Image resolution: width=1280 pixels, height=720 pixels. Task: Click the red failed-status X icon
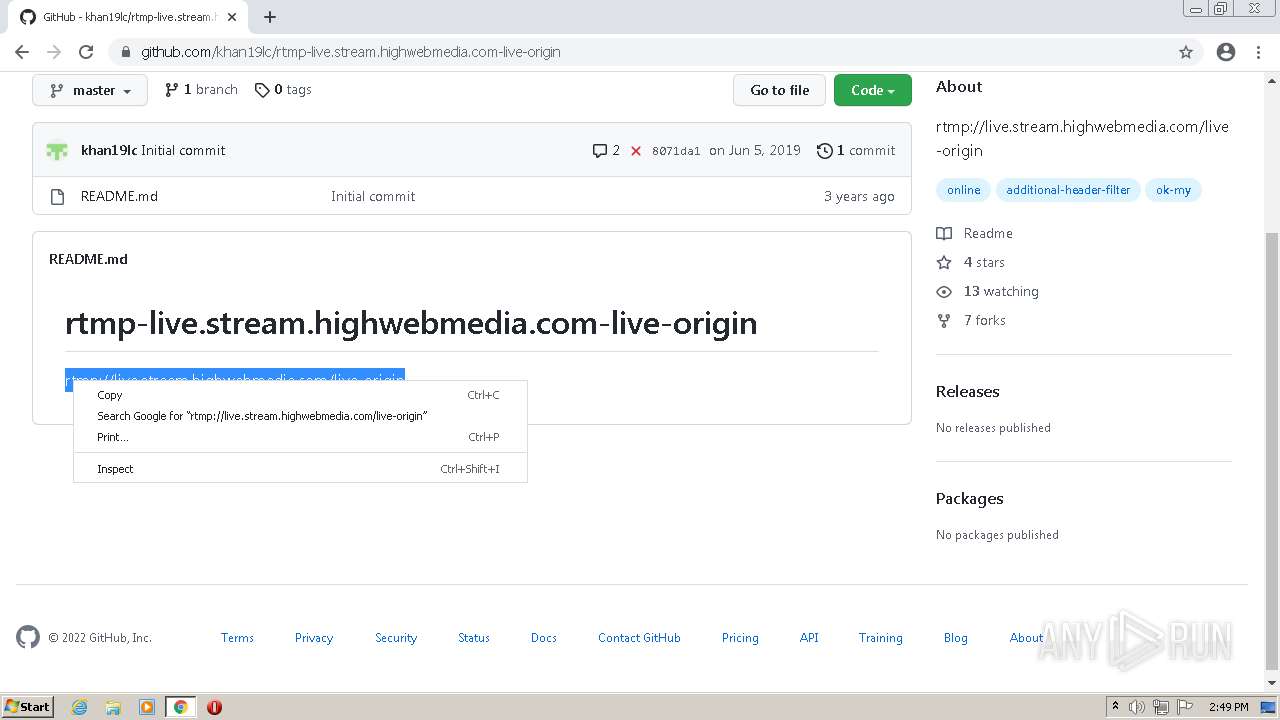[x=636, y=151]
